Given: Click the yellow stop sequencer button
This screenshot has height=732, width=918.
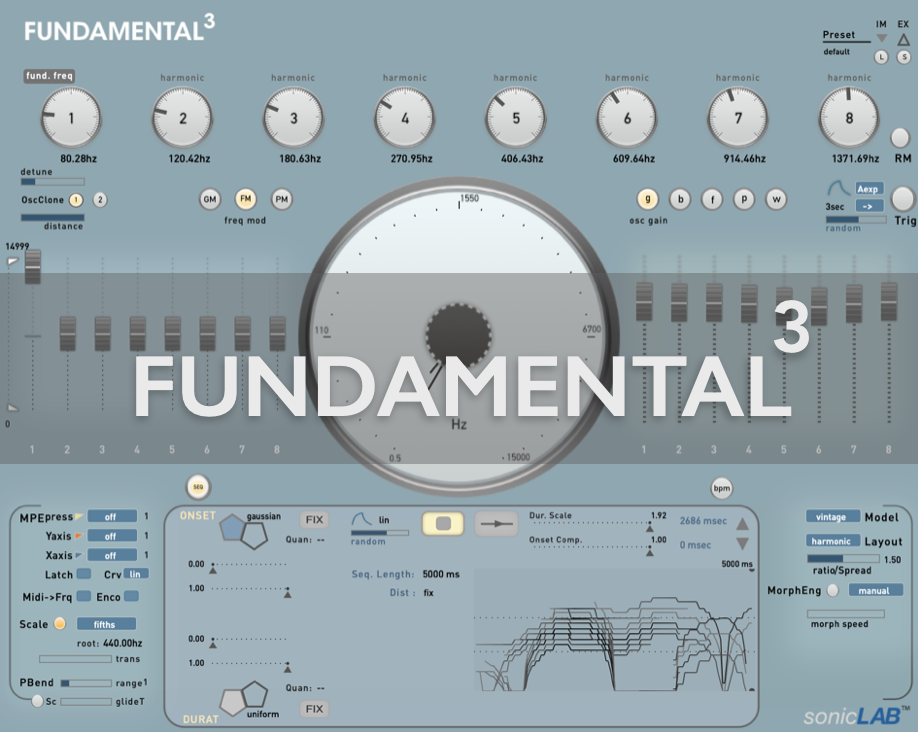Looking at the screenshot, I should [443, 523].
